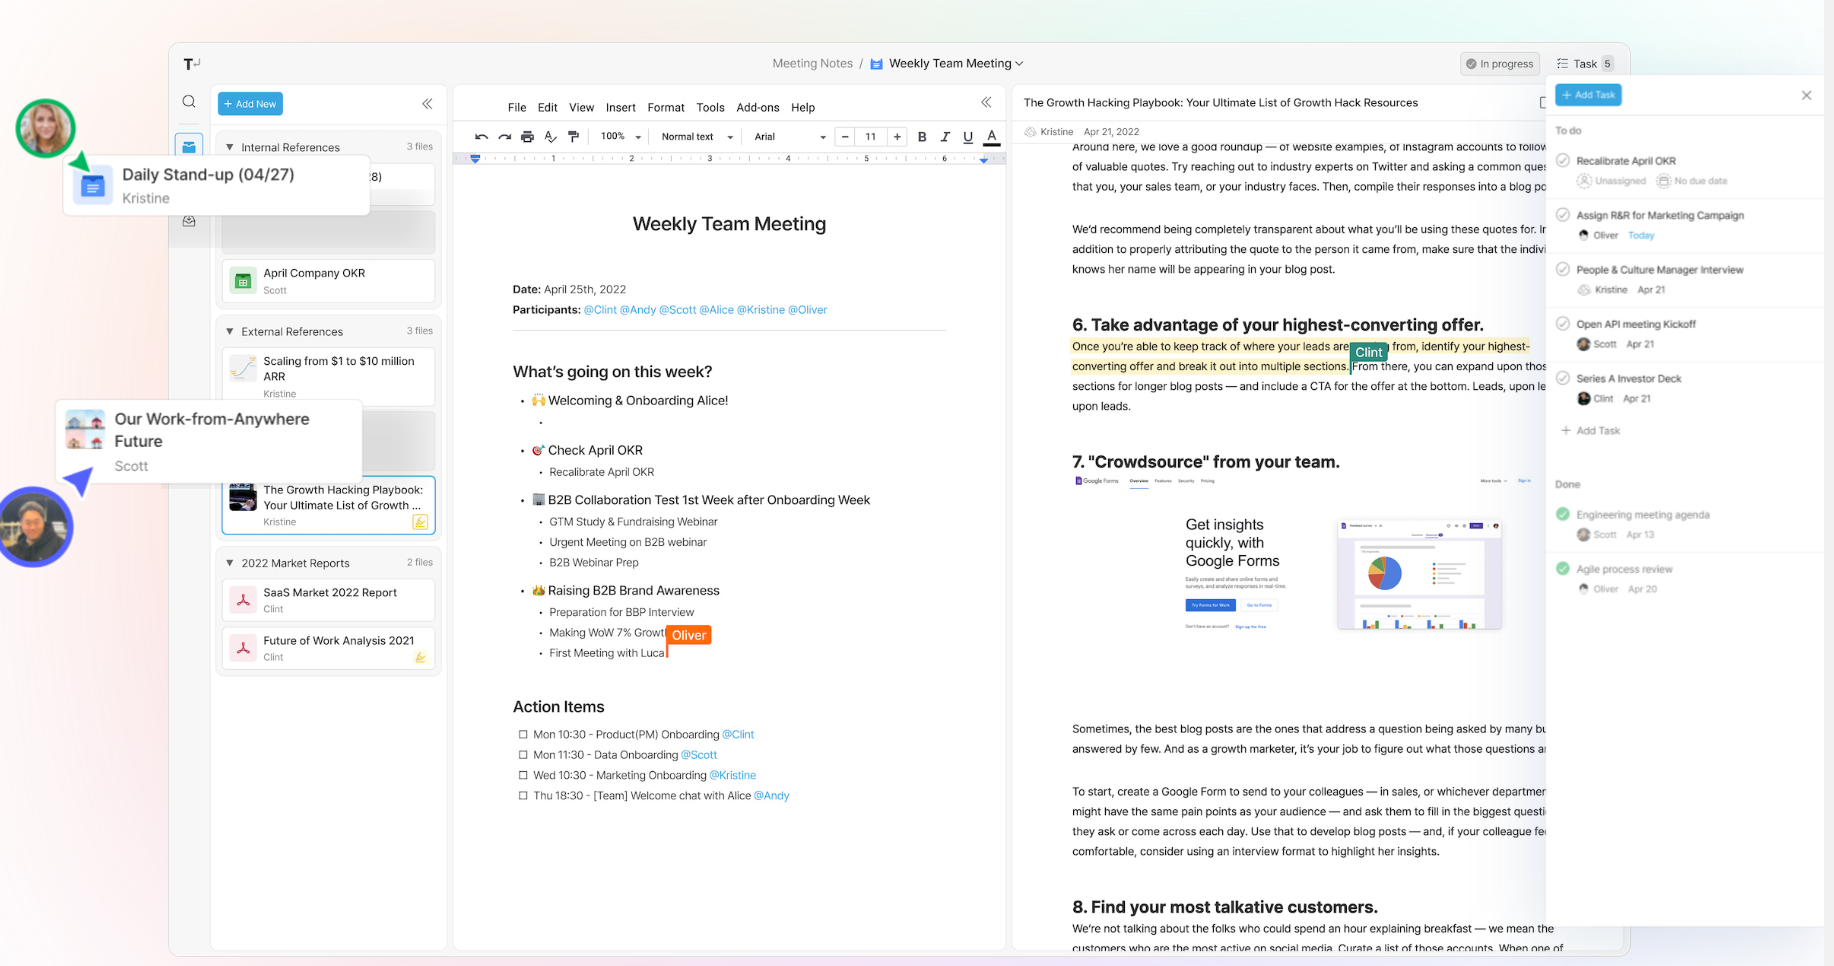Collapse the 2022 Market Reports section
Image resolution: width=1834 pixels, height=966 pixels.
tap(230, 563)
